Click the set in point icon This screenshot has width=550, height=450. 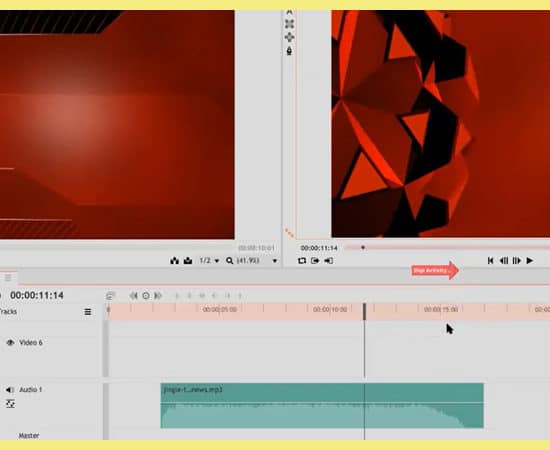click(x=315, y=261)
